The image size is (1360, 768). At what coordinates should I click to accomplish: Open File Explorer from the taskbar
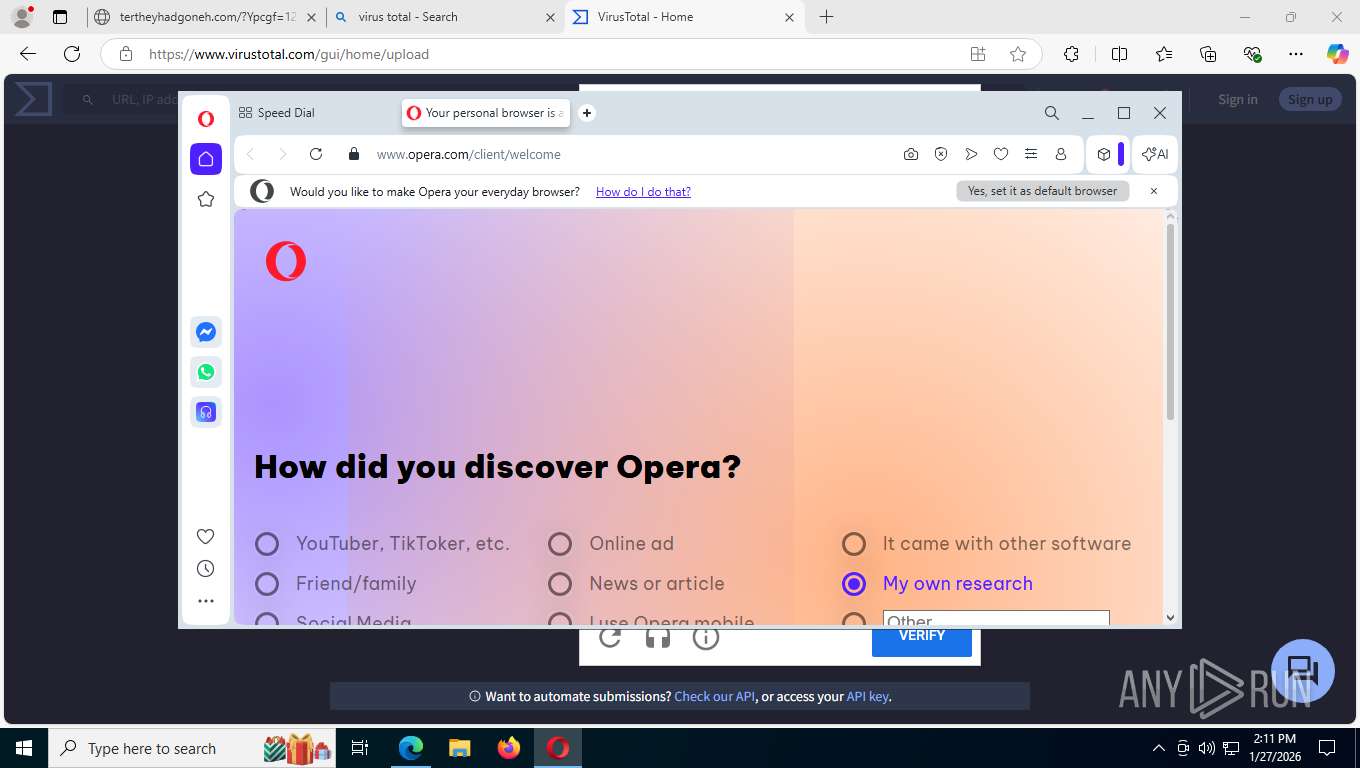click(459, 748)
